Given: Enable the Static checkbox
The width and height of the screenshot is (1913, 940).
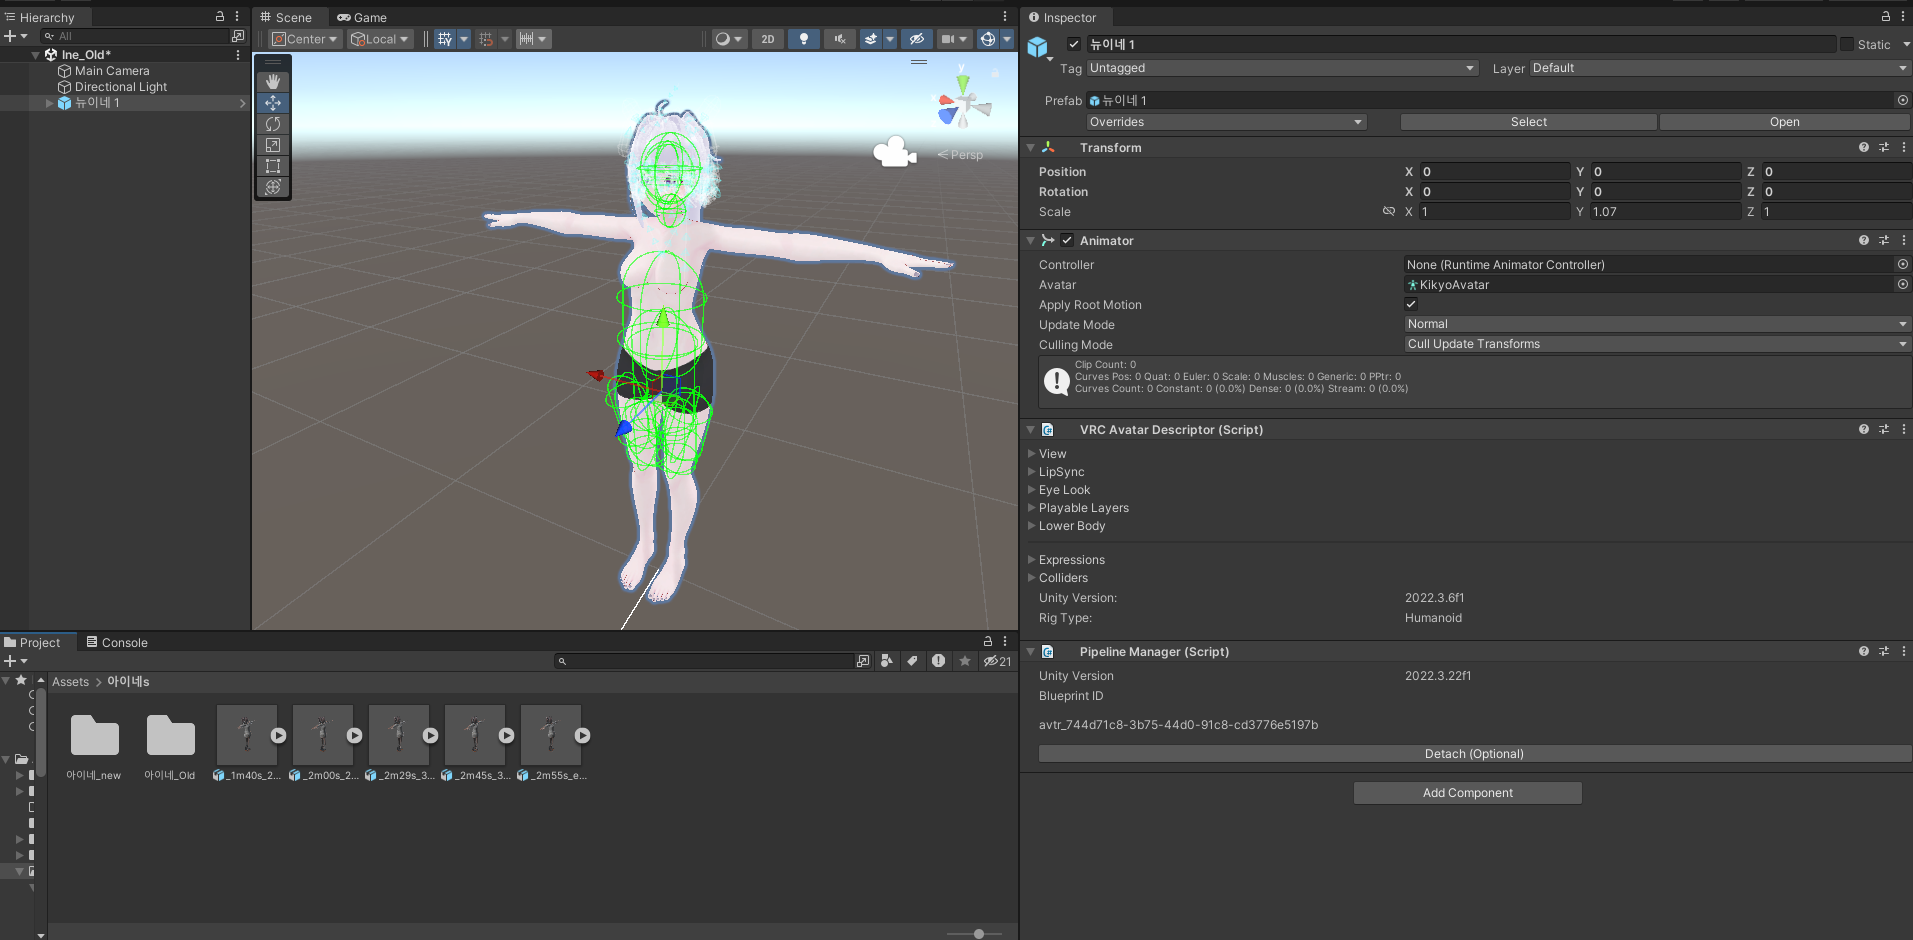Looking at the screenshot, I should (1847, 44).
